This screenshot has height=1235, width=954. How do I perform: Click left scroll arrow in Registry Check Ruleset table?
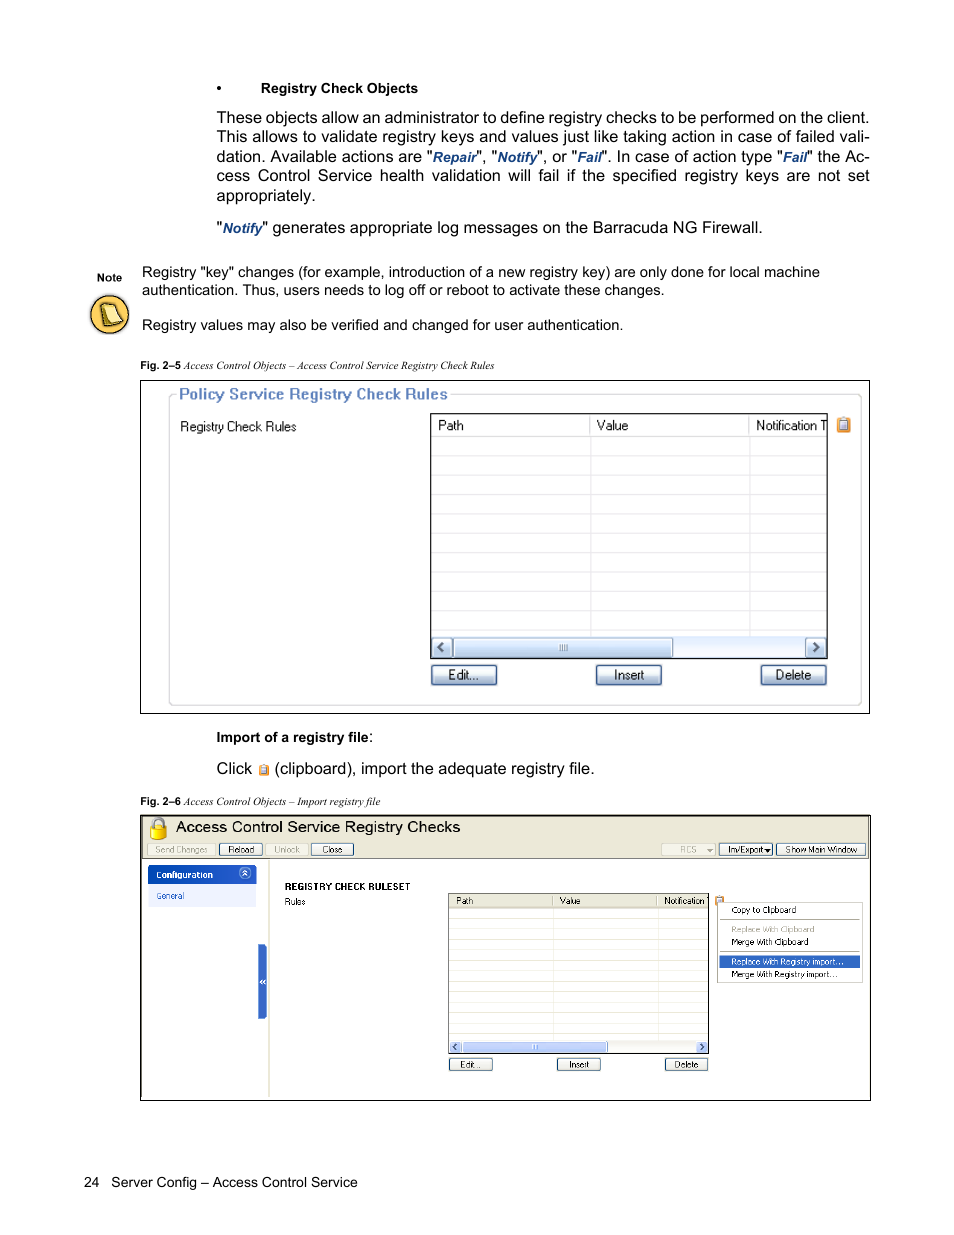point(455,1047)
